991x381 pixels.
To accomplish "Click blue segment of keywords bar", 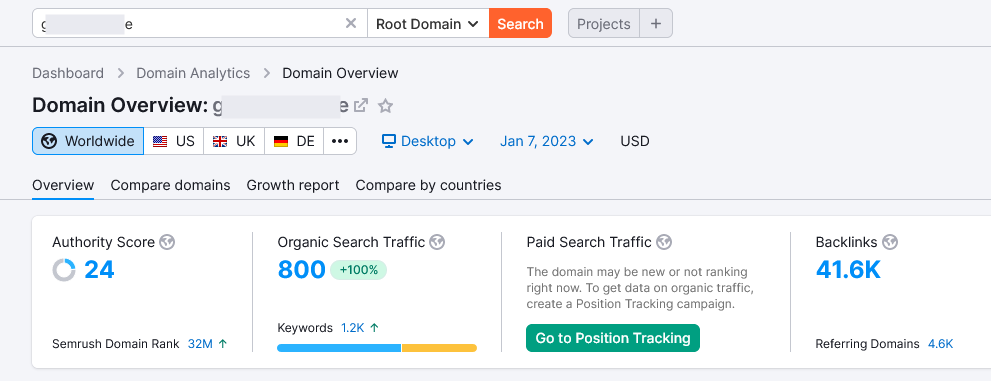I will click(339, 348).
